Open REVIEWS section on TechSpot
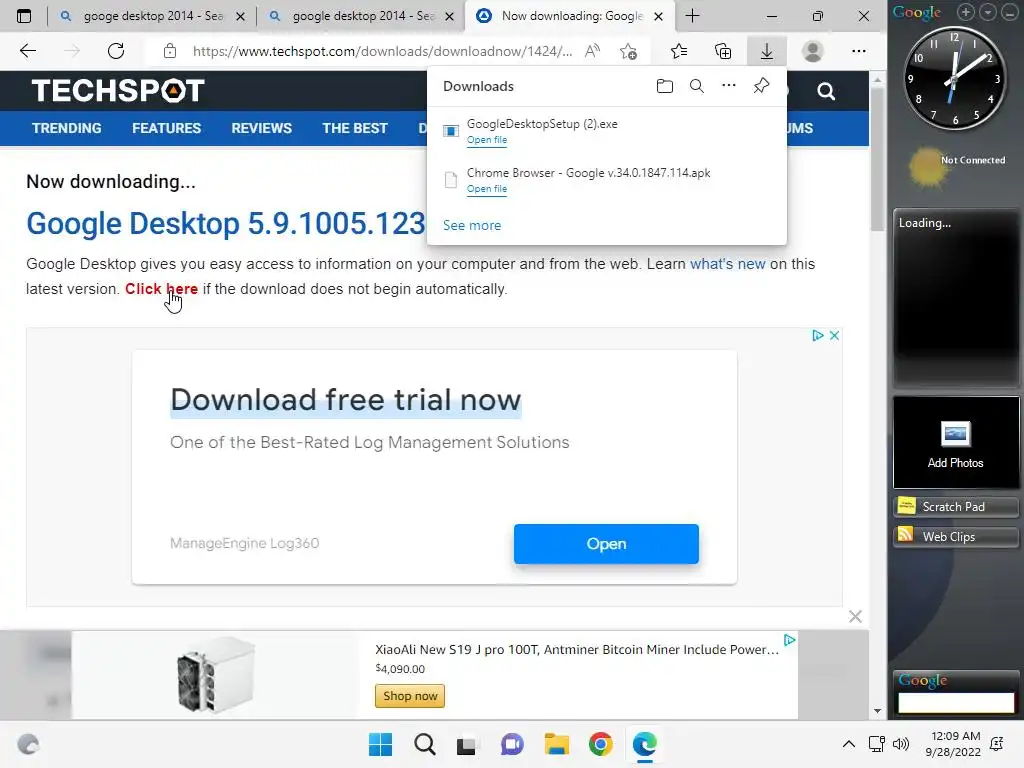The image size is (1024, 768). pyautogui.click(x=261, y=128)
